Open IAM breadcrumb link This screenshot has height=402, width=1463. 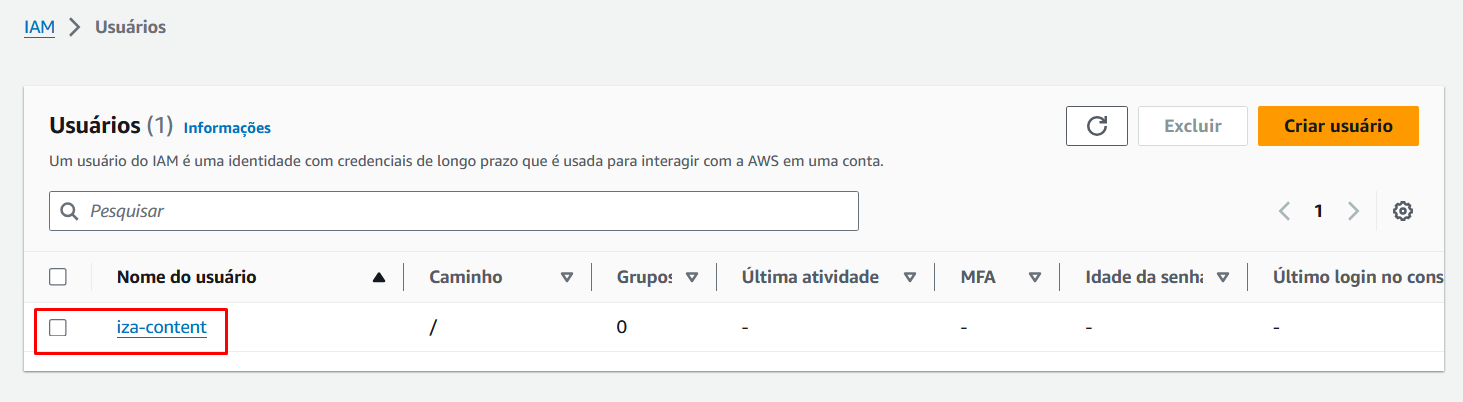[39, 27]
